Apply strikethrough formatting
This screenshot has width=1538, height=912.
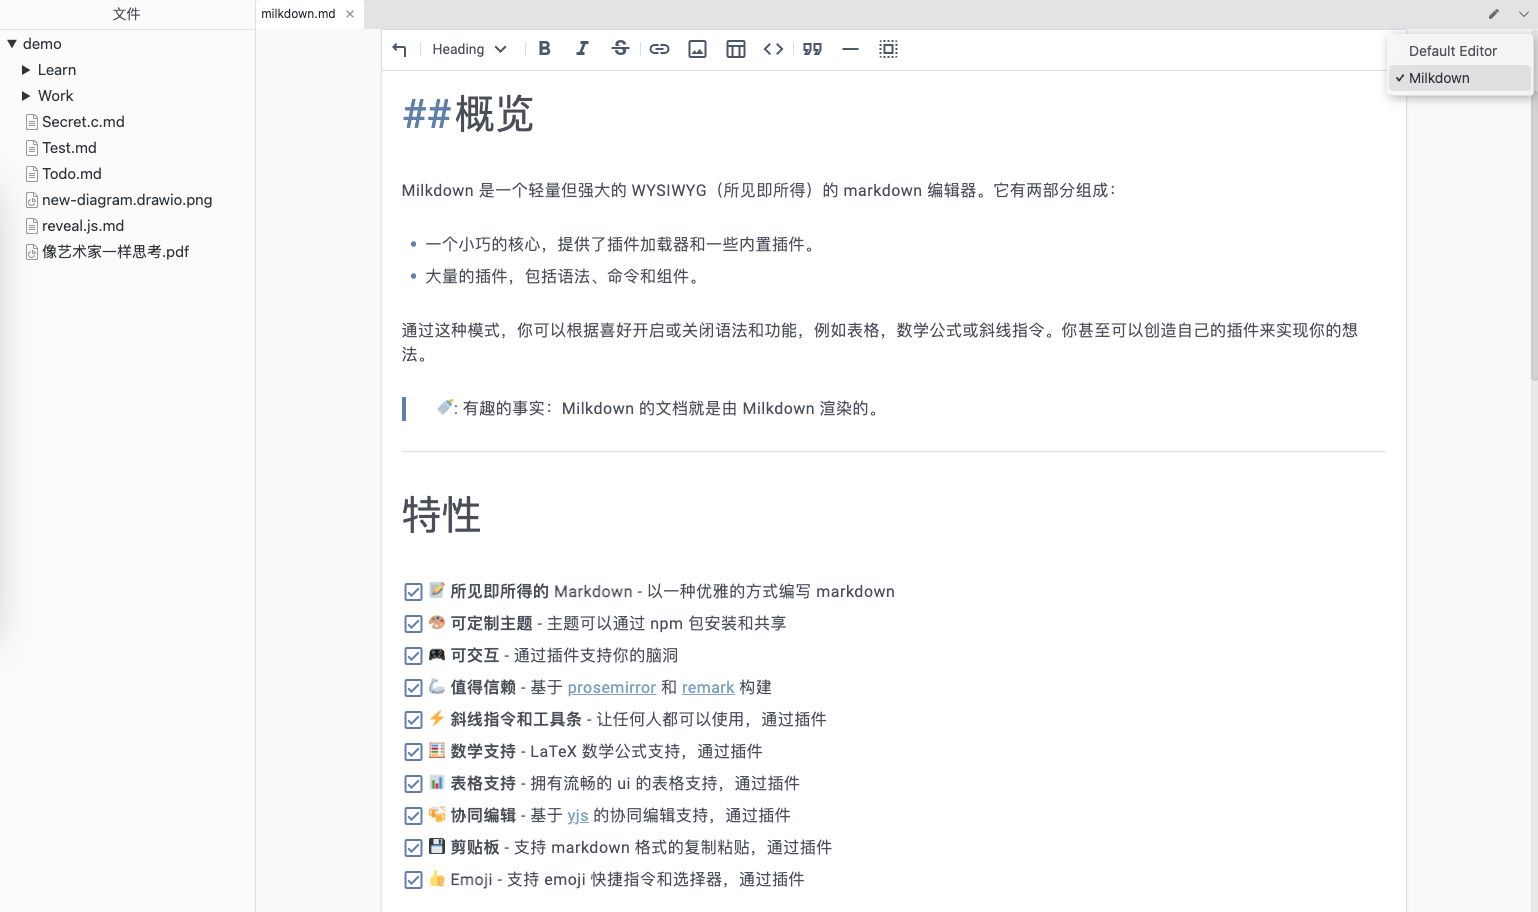620,49
